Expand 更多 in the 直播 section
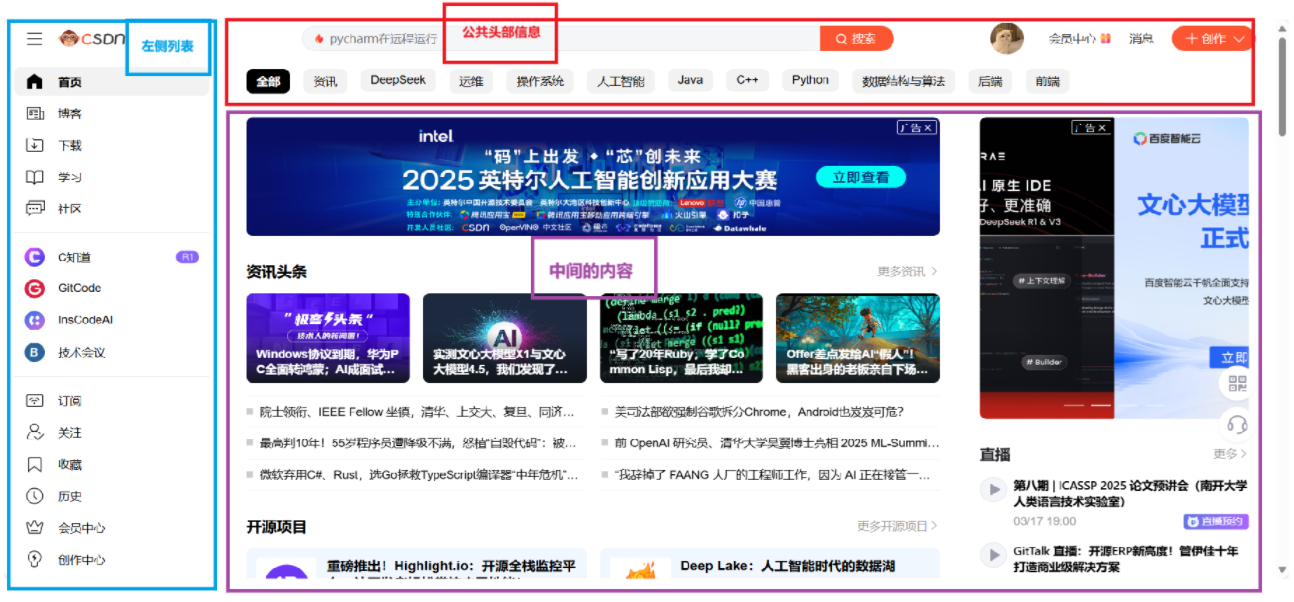1294x602 pixels. (1230, 454)
